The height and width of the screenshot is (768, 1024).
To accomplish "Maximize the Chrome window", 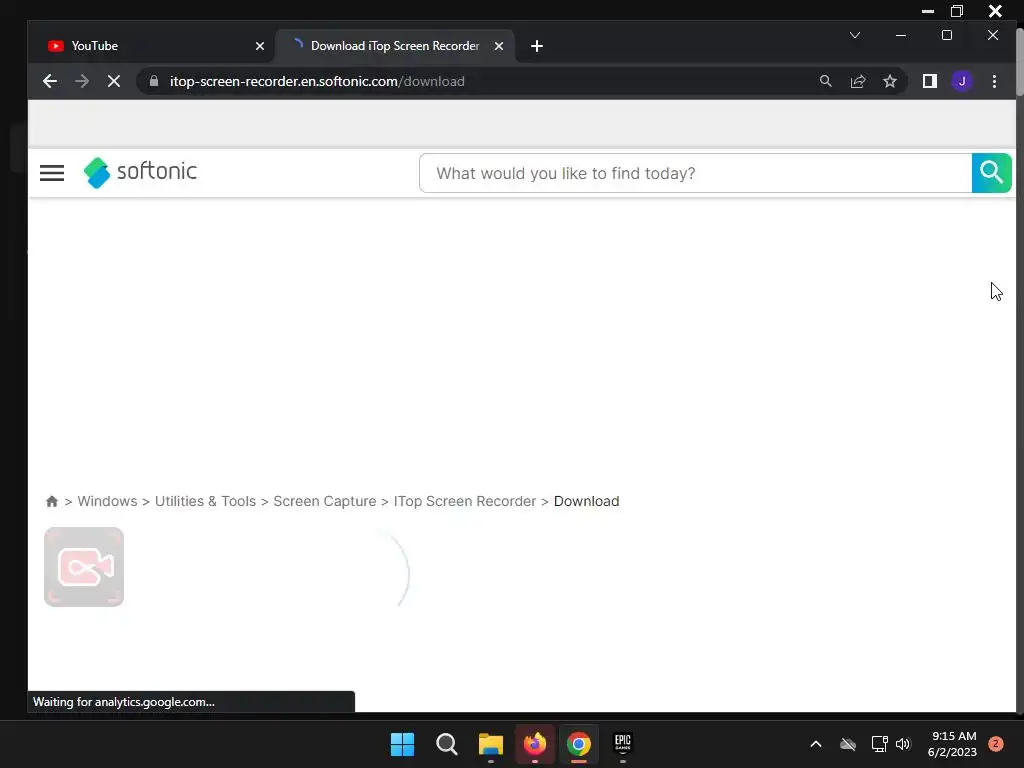I will pos(947,35).
